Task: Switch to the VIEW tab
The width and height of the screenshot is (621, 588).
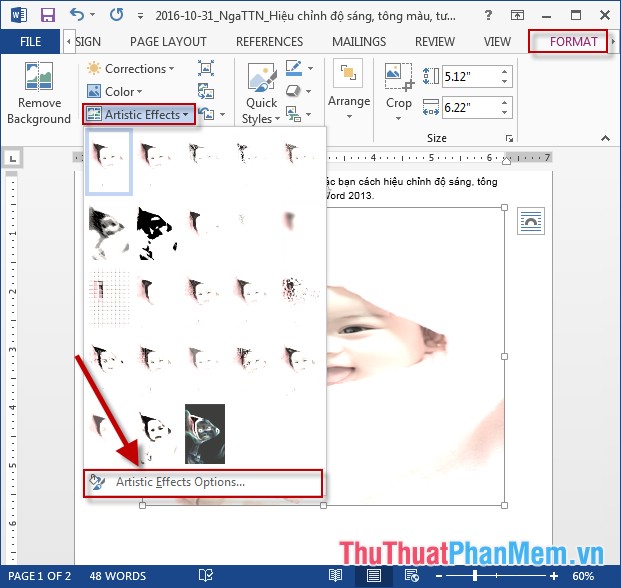Action: tap(497, 42)
